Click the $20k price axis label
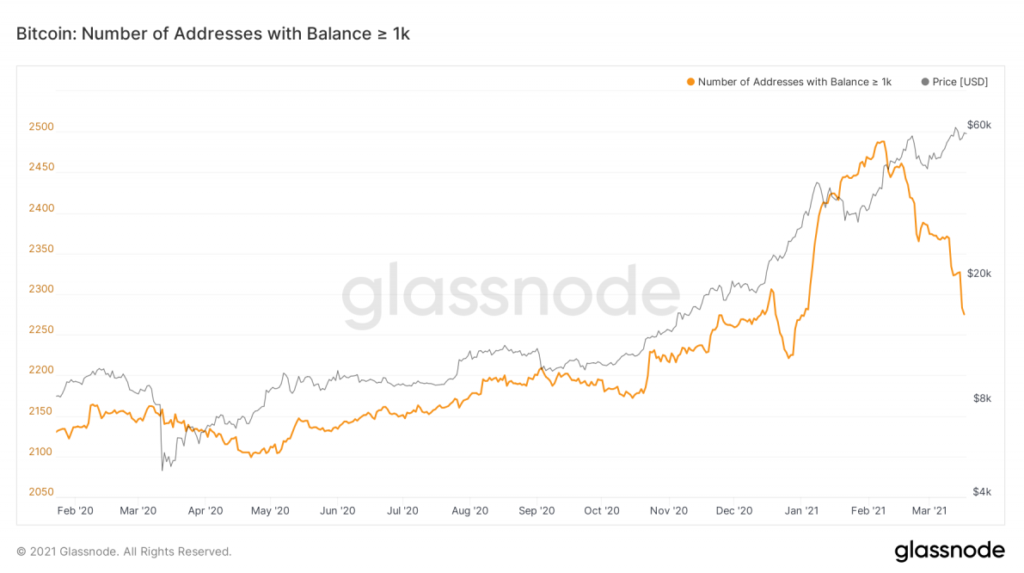 coord(976,274)
